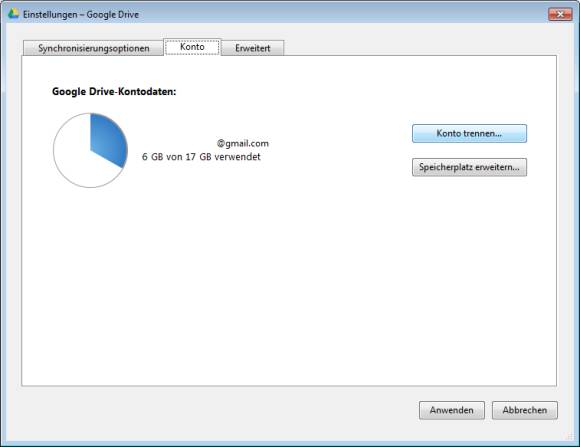The width and height of the screenshot is (580, 447).
Task: Switch to the Synchronisierungsoptionen tab
Action: [94, 48]
